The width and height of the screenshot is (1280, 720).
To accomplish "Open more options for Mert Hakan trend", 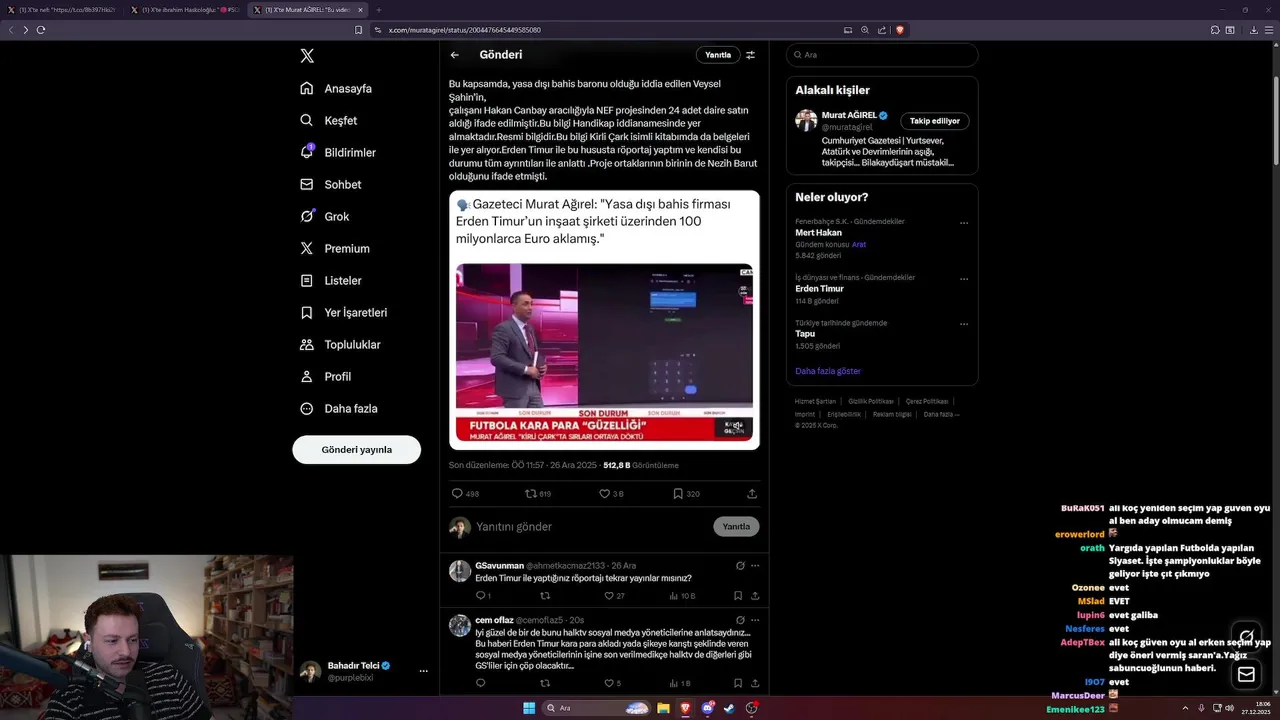I will pyautogui.click(x=964, y=223).
